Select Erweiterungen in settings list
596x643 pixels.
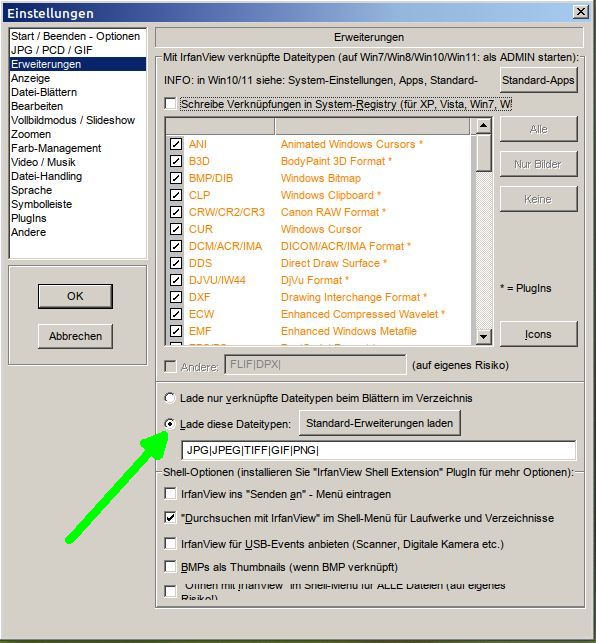[x=78, y=64]
